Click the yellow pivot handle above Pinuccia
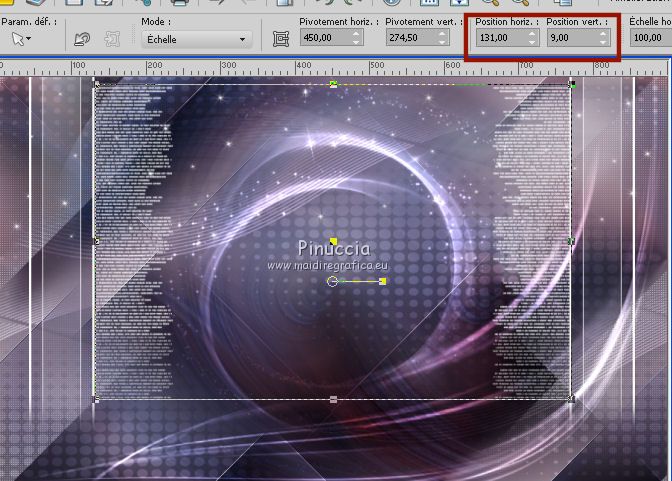The width and height of the screenshot is (672, 481). coord(333,241)
